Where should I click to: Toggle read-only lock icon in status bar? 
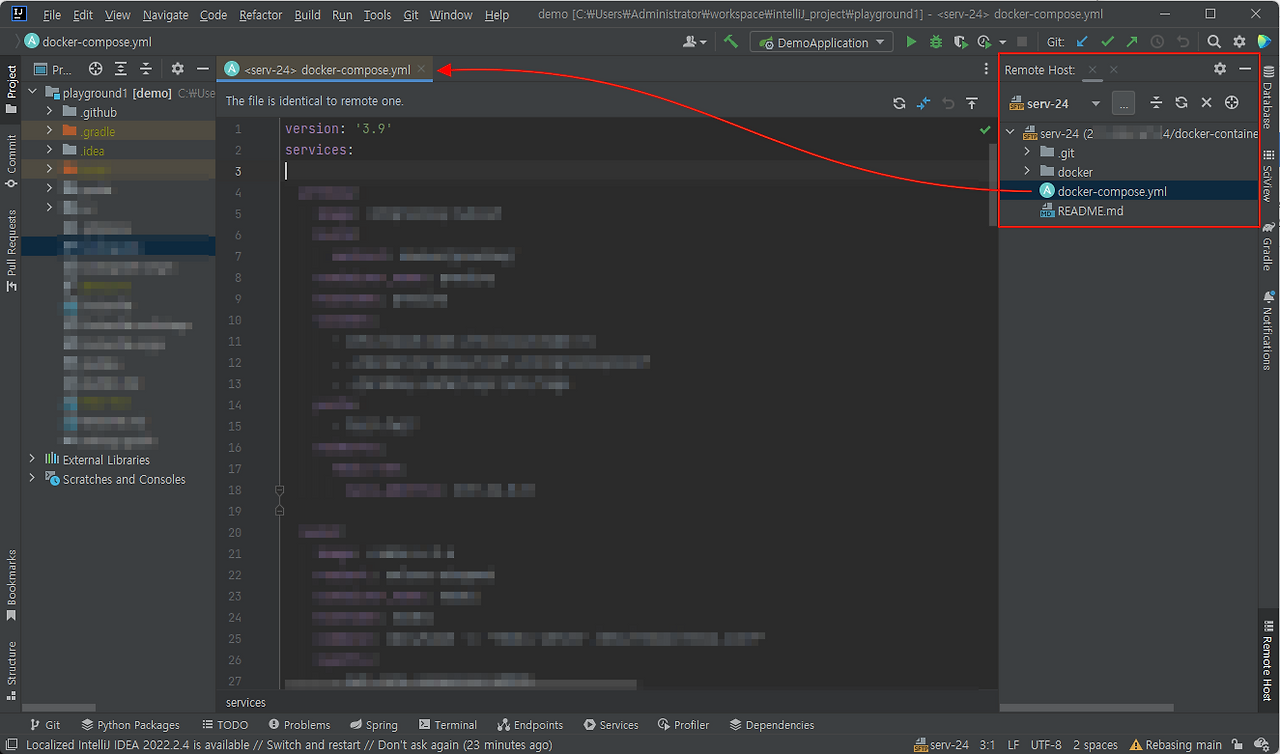[x=1237, y=745]
